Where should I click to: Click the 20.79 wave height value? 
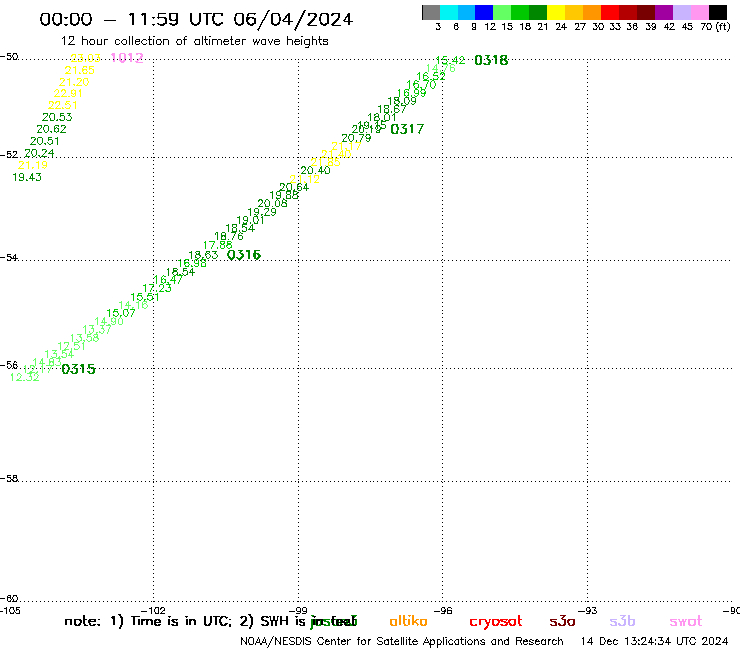click(x=356, y=138)
